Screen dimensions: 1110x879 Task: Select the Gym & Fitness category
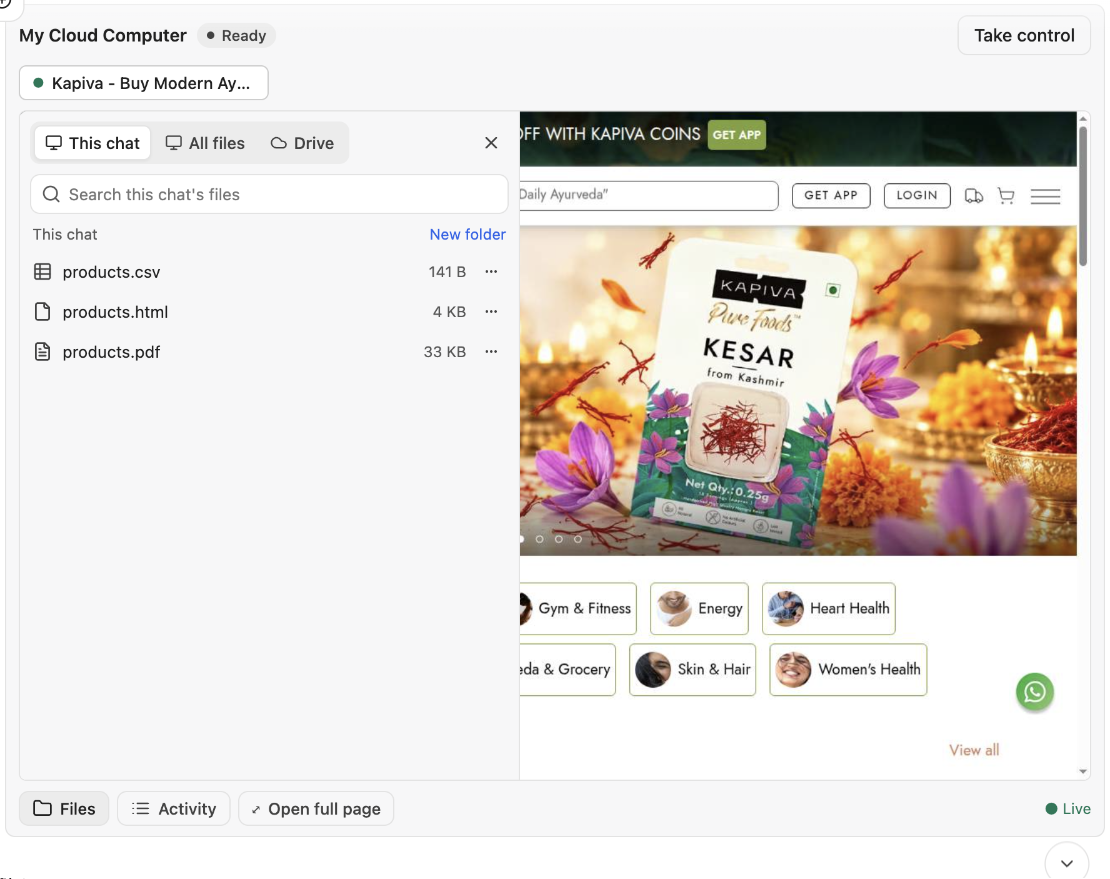[x=578, y=609]
